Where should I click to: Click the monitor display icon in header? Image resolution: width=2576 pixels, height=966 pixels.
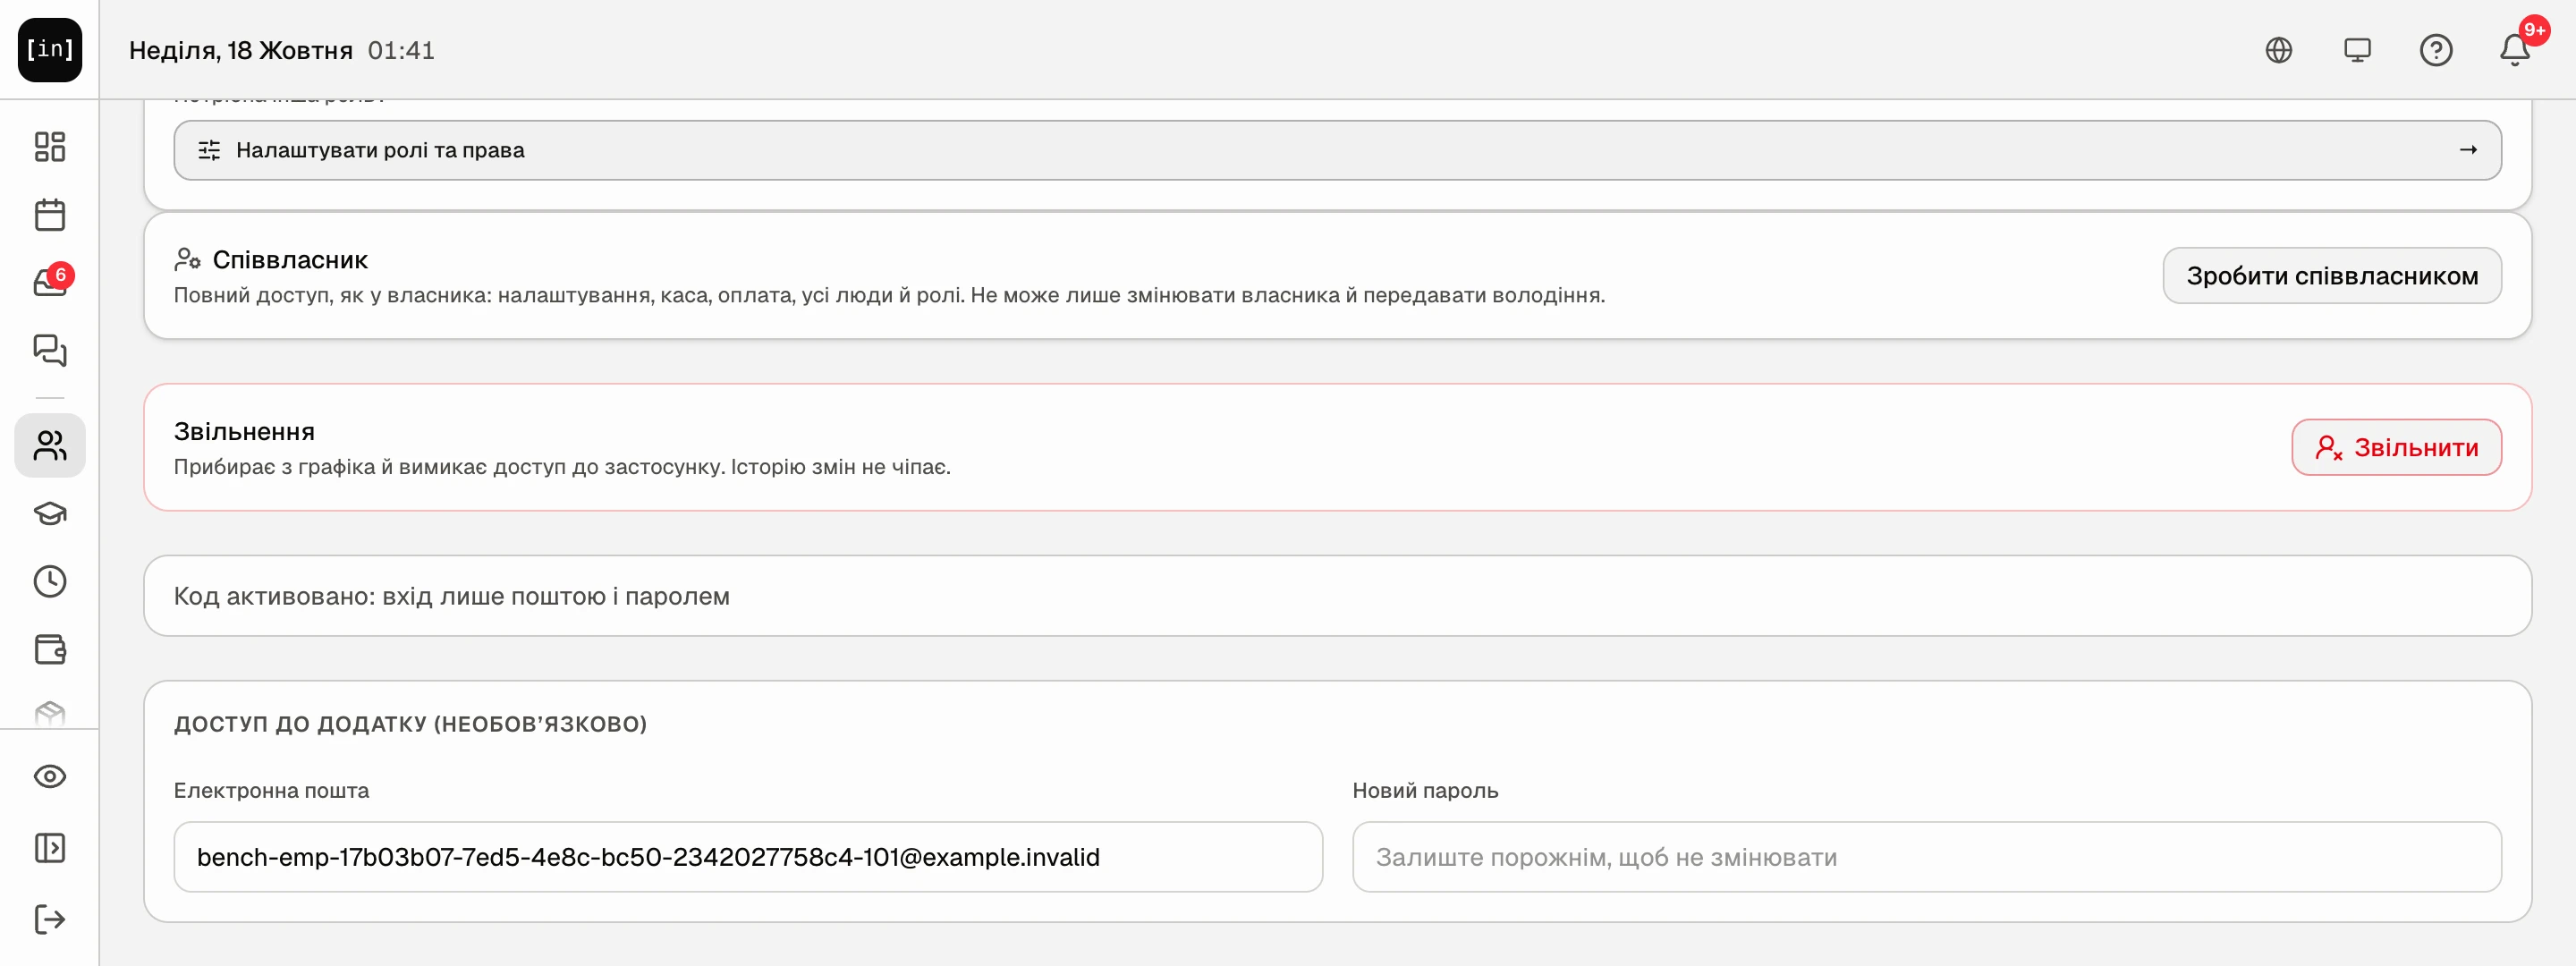click(2358, 50)
